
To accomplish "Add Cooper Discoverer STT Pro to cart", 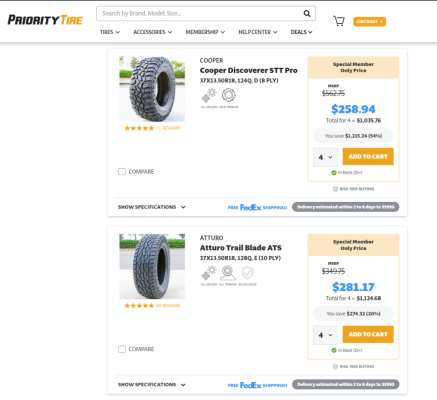I will 368,156.
